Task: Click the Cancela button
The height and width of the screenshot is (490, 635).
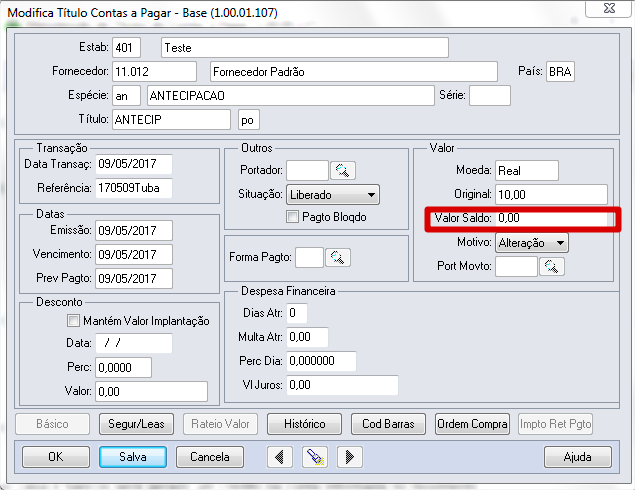Action: [x=210, y=457]
